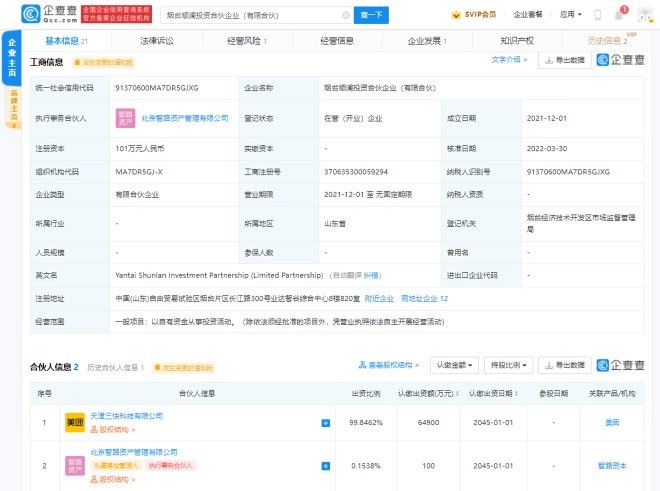Image resolution: width=660 pixels, height=491 pixels.
Task: Click the 美团 logo beside 天津三快科技
Action: point(75,422)
